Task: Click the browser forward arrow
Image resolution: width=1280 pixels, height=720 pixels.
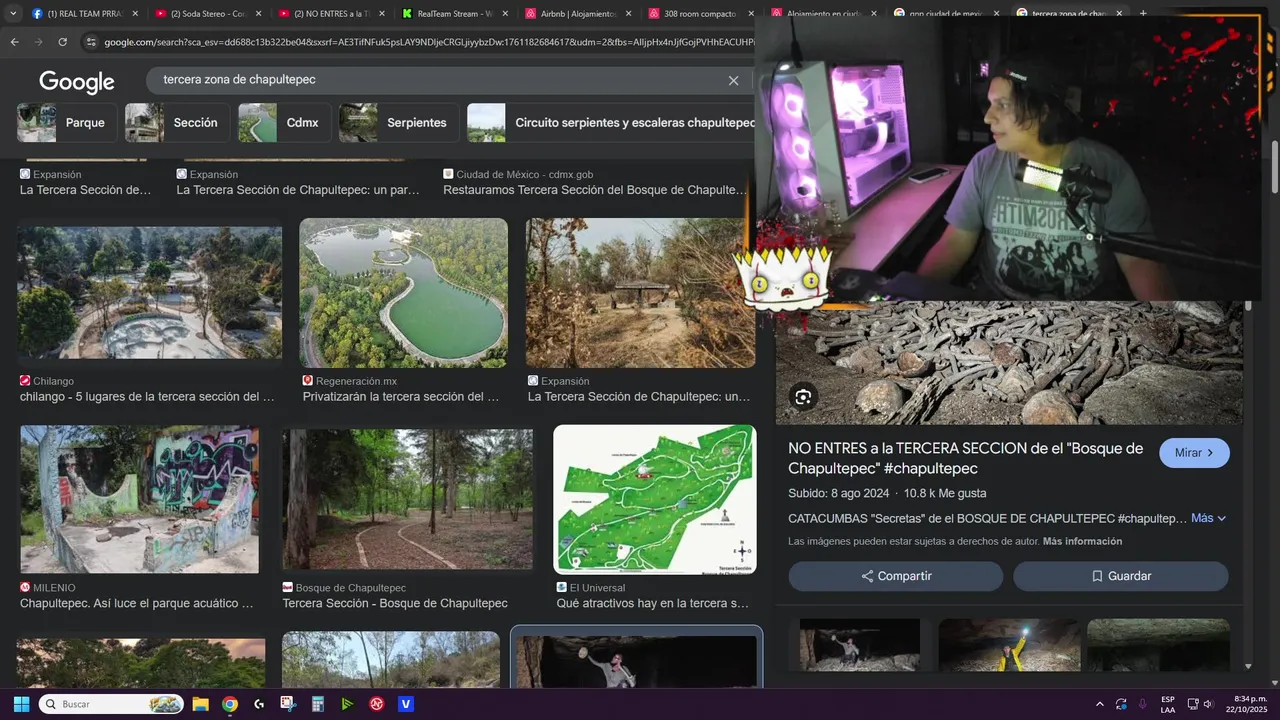Action: [38, 42]
